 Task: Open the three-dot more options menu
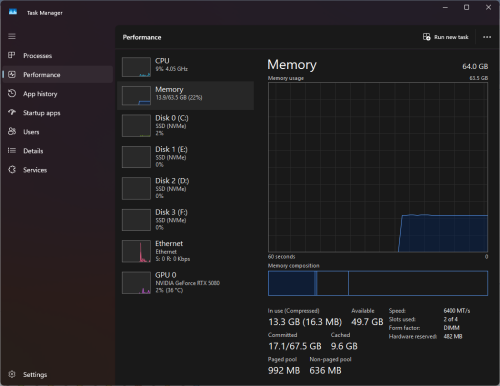487,37
